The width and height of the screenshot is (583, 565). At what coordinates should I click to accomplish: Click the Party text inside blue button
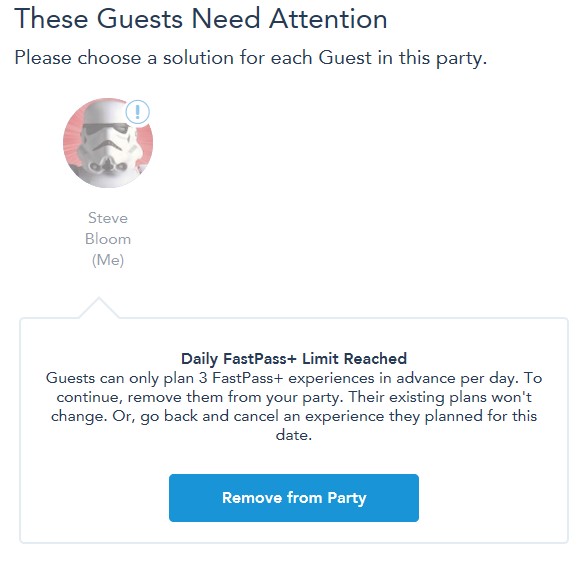coord(347,498)
